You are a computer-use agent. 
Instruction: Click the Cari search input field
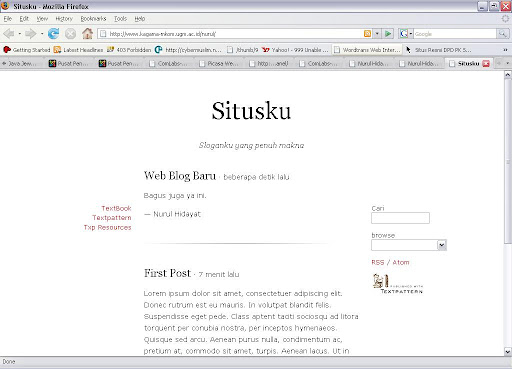click(x=400, y=218)
